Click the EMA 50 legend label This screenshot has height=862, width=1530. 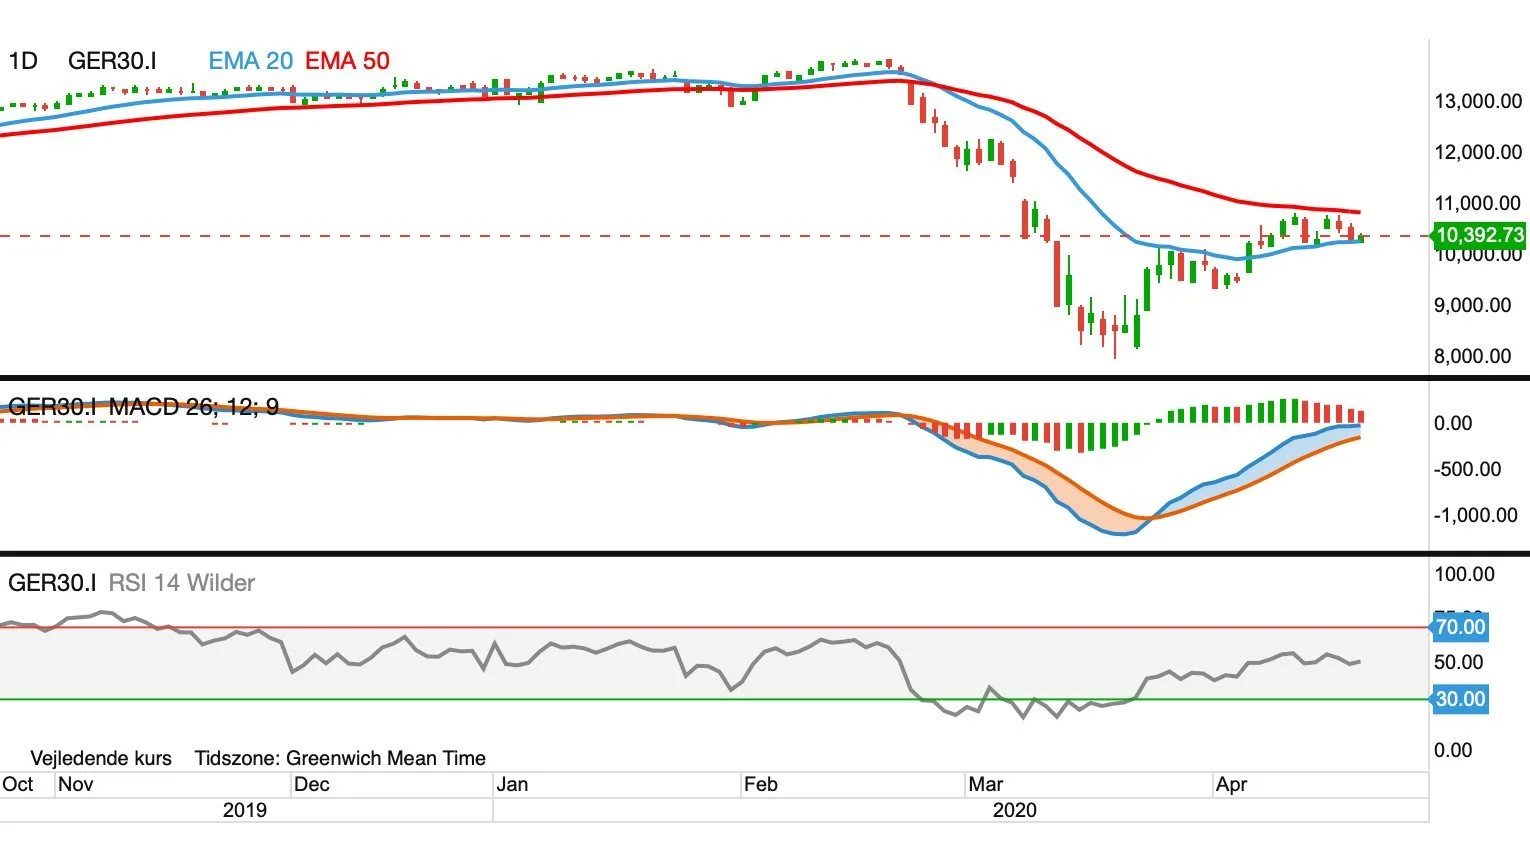coord(347,61)
